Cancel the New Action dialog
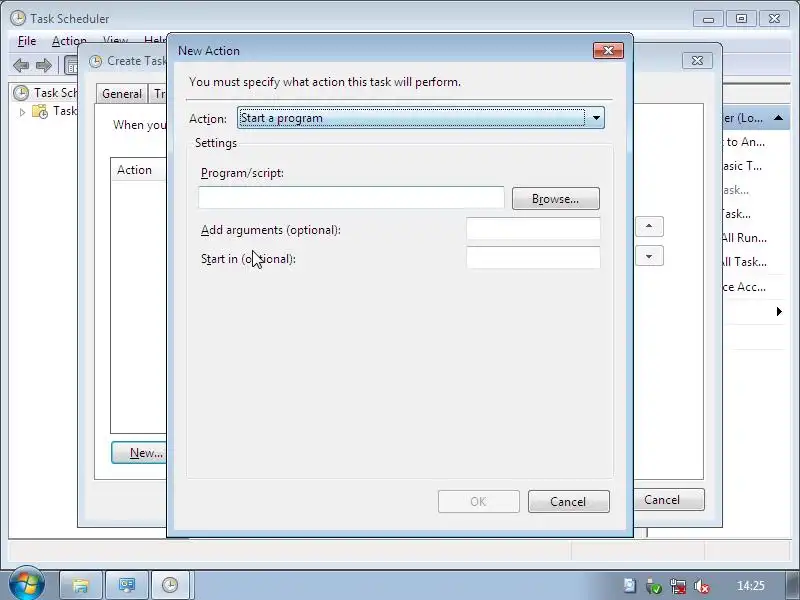This screenshot has height=600, width=800. coord(568,502)
